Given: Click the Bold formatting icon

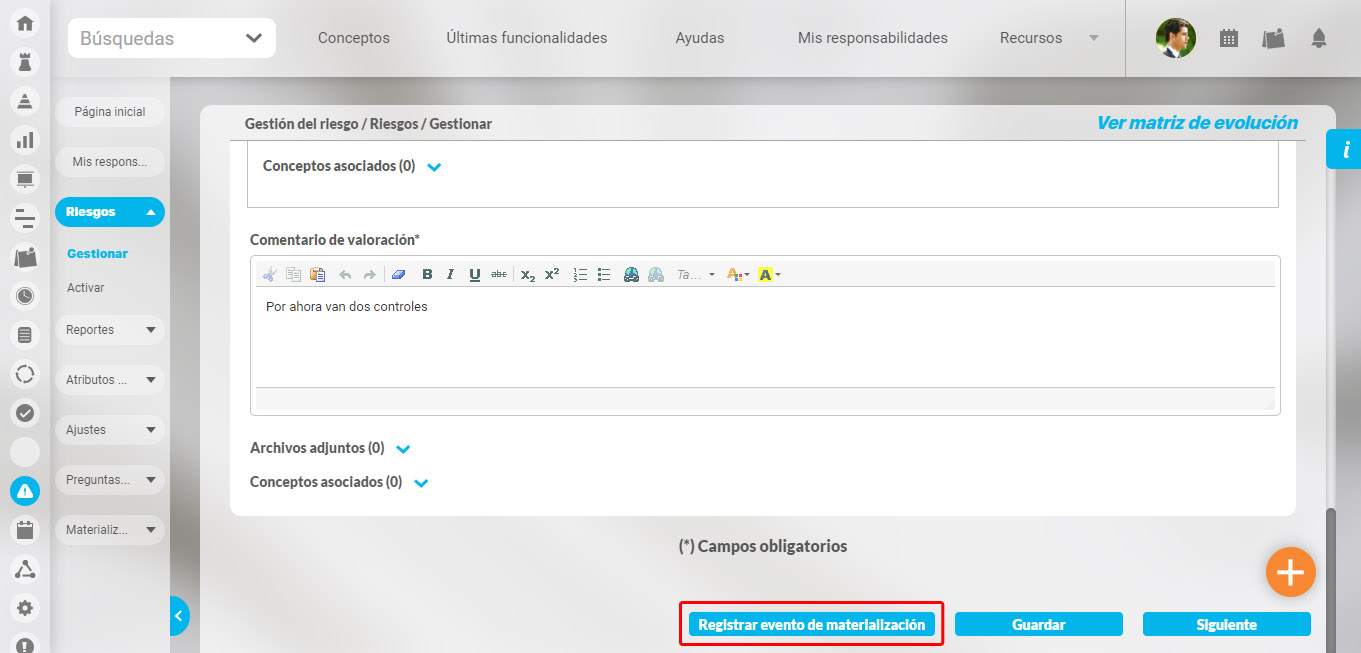Looking at the screenshot, I should [427, 274].
